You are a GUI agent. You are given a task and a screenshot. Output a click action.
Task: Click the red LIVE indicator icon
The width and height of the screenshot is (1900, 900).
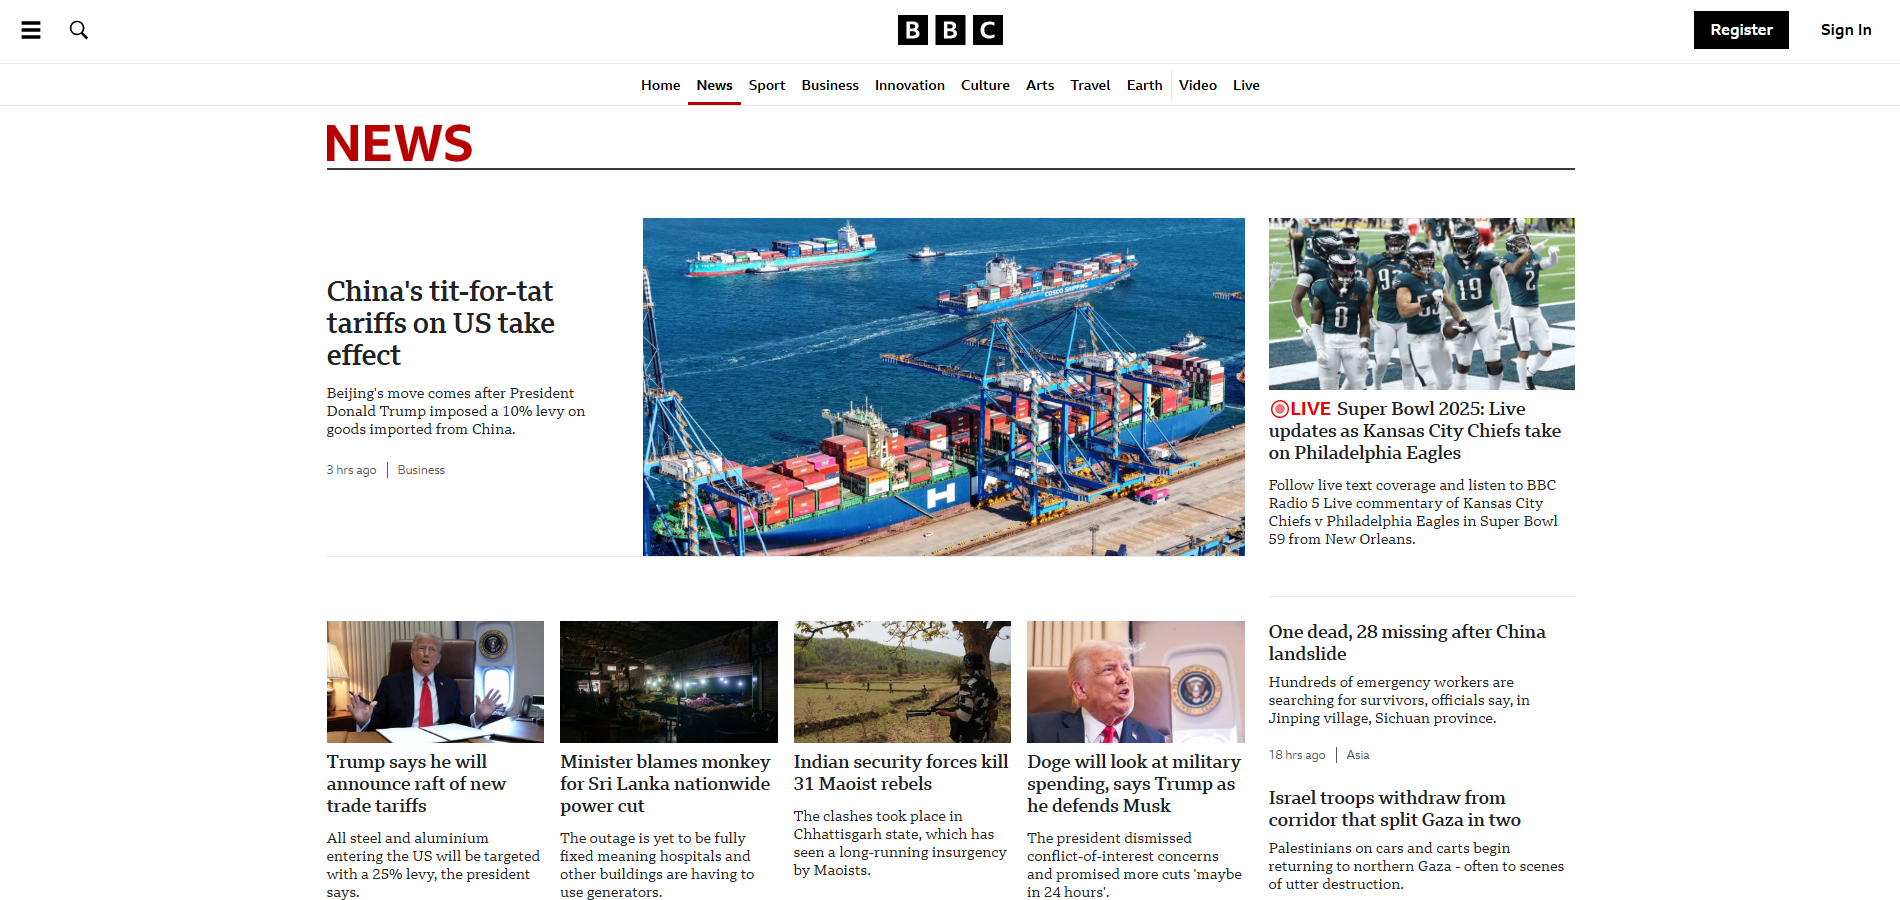tap(1279, 409)
